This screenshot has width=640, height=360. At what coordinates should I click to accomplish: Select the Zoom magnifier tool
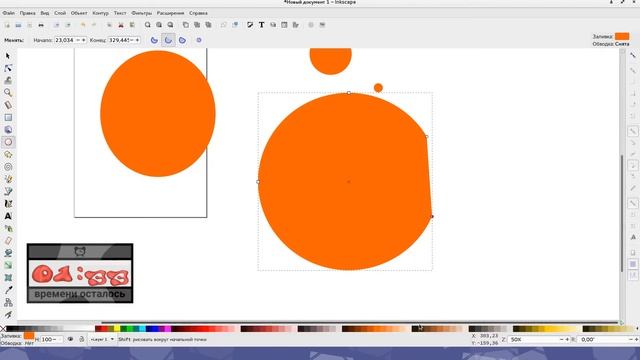[x=8, y=93]
